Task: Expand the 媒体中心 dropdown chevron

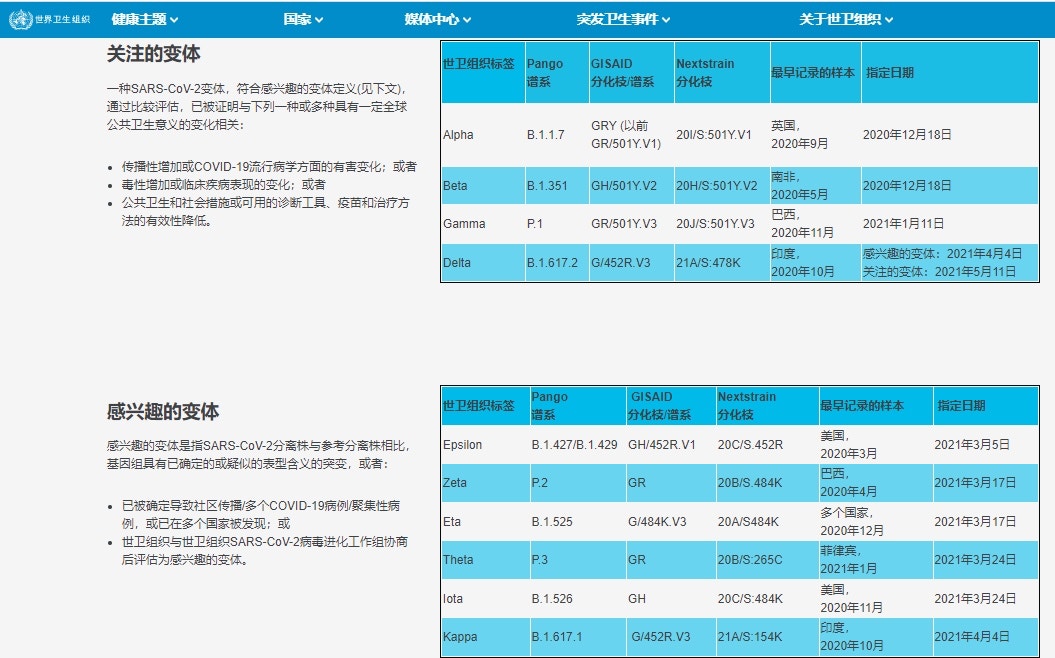Action: tap(466, 20)
